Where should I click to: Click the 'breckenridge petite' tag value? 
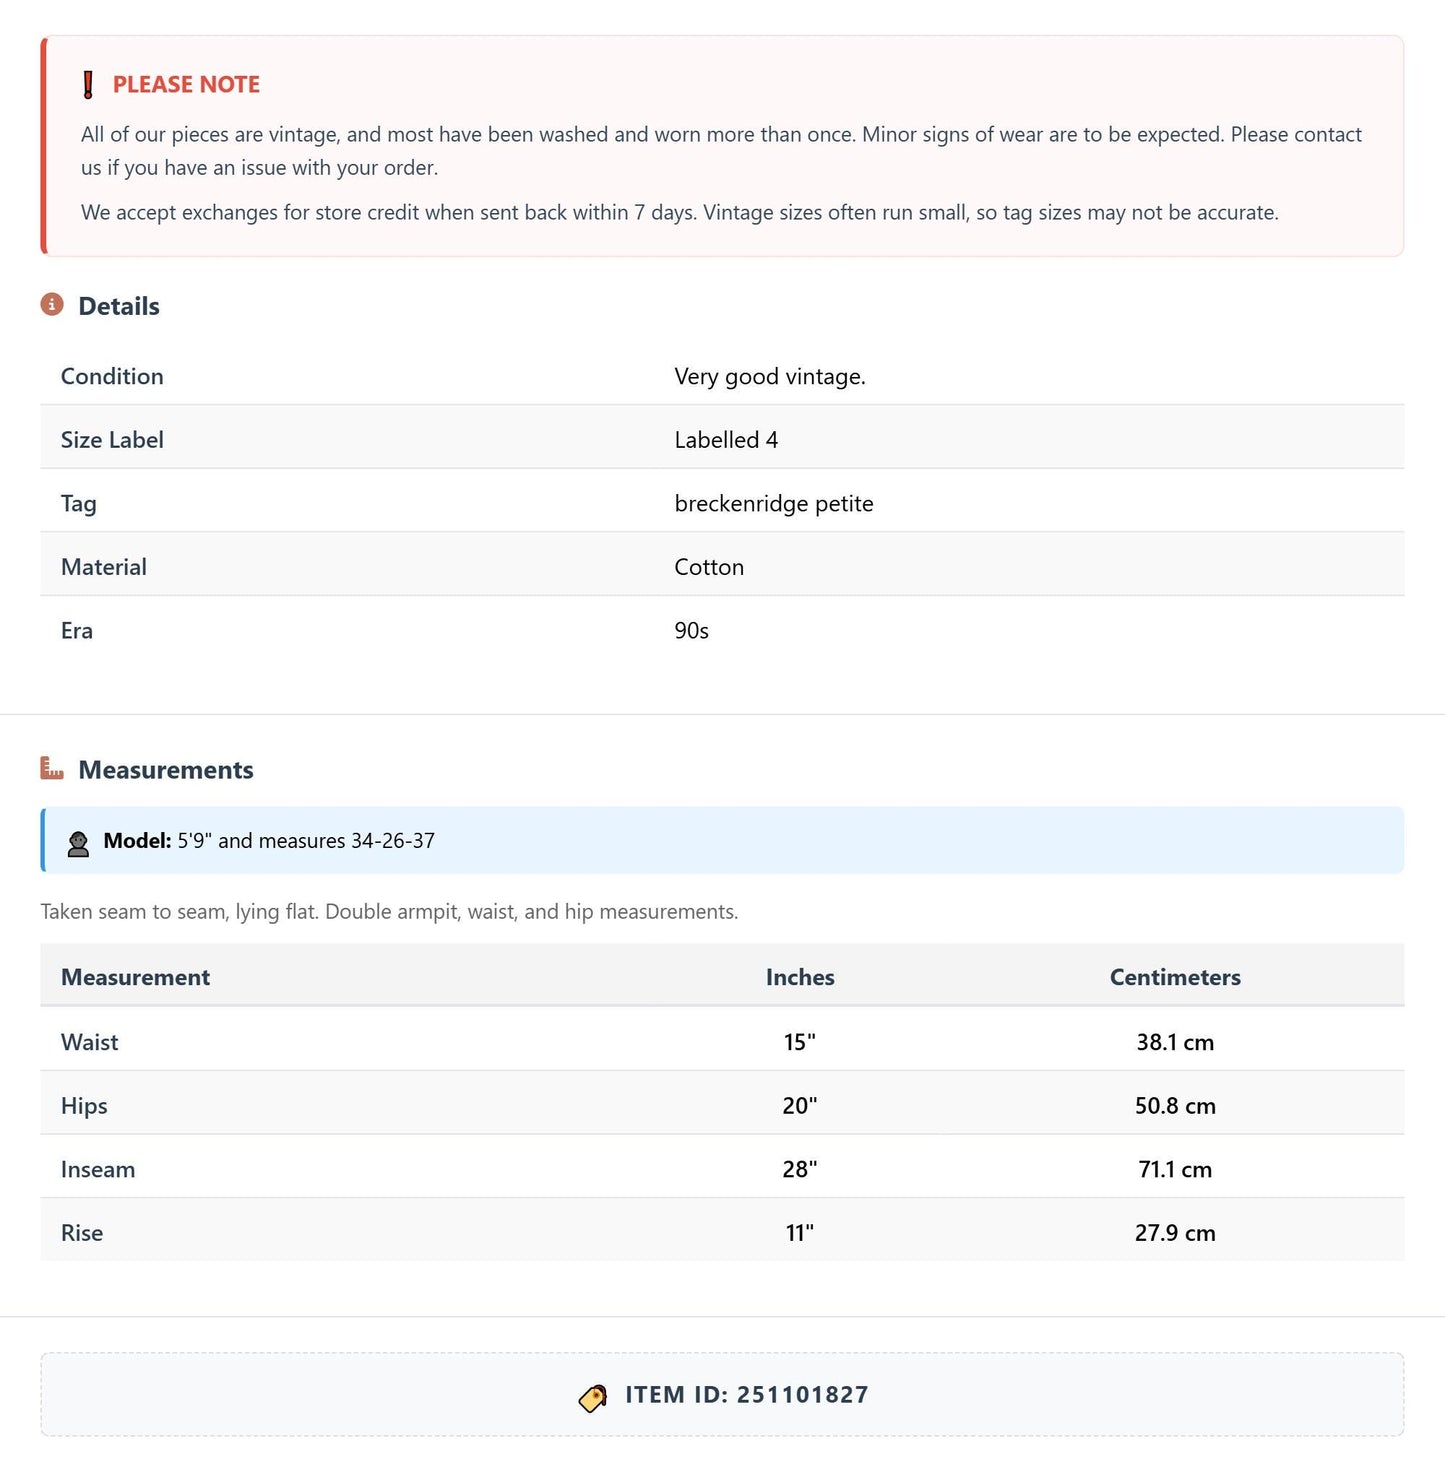pos(774,503)
